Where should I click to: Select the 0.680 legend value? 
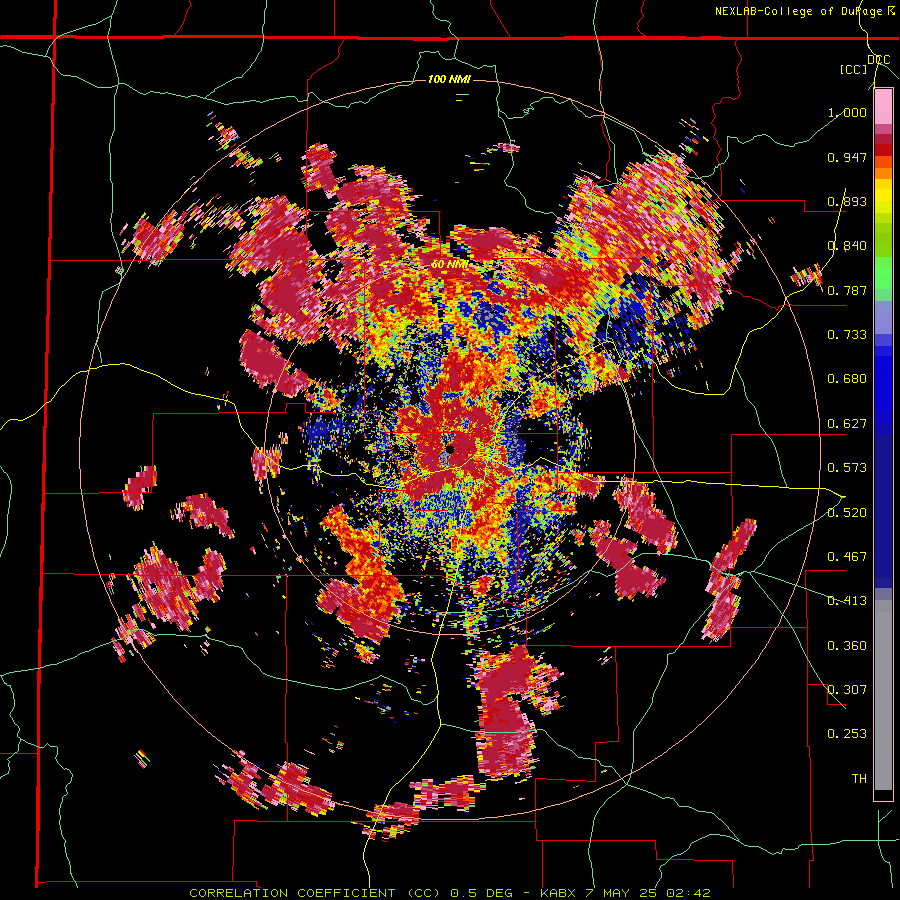847,379
